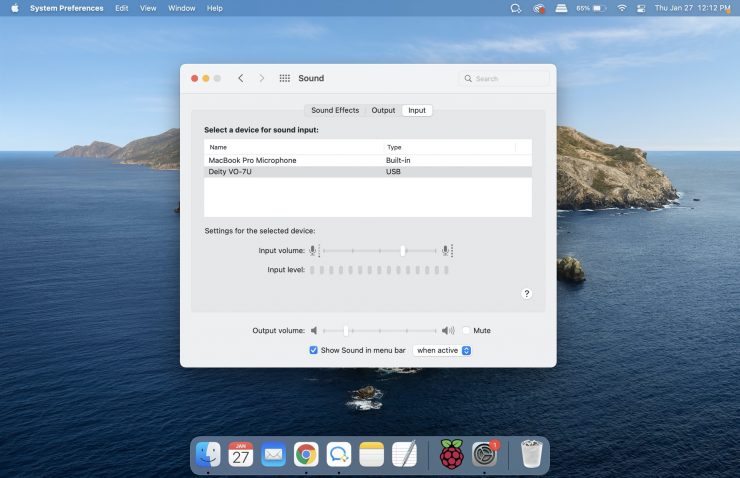Switch to the Sound Effects tab
This screenshot has height=478, width=740.
334,110
